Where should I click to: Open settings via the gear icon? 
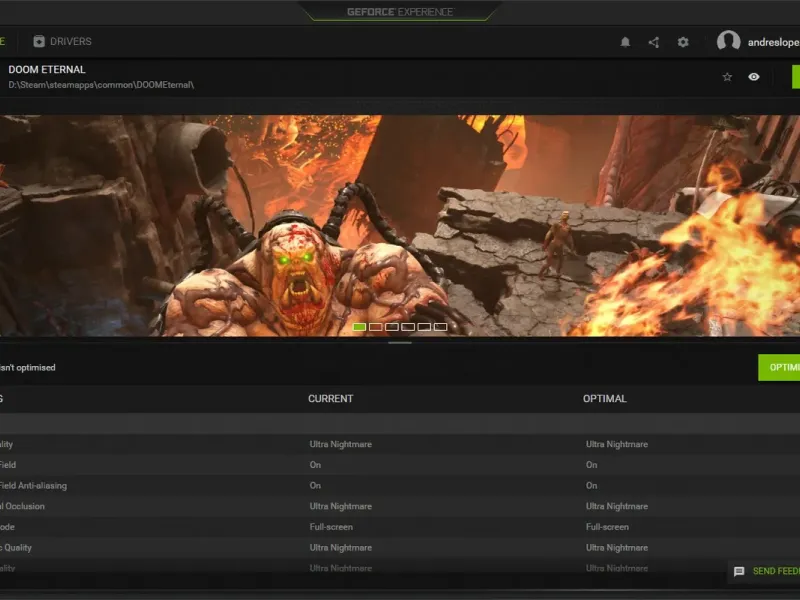(683, 42)
